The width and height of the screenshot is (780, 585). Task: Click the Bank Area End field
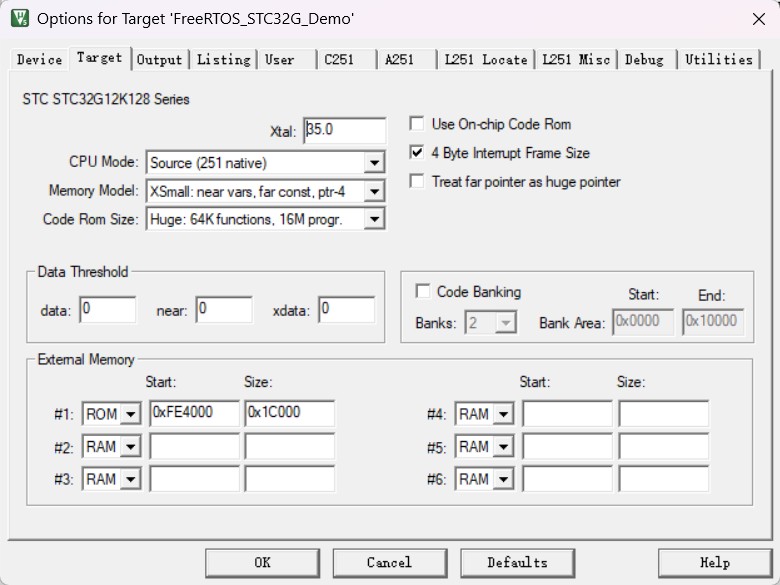coord(713,322)
